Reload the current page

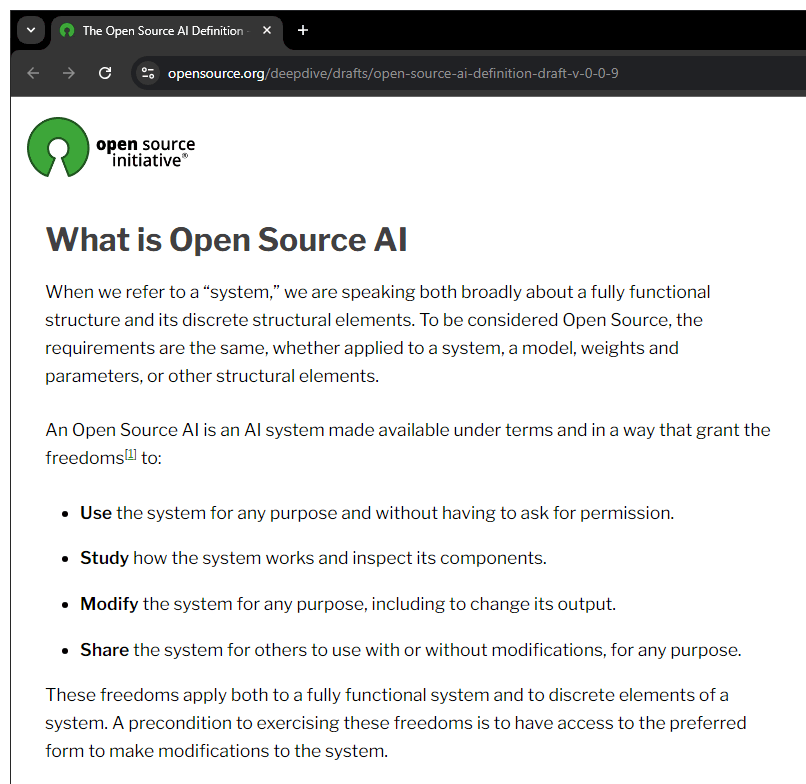point(104,73)
